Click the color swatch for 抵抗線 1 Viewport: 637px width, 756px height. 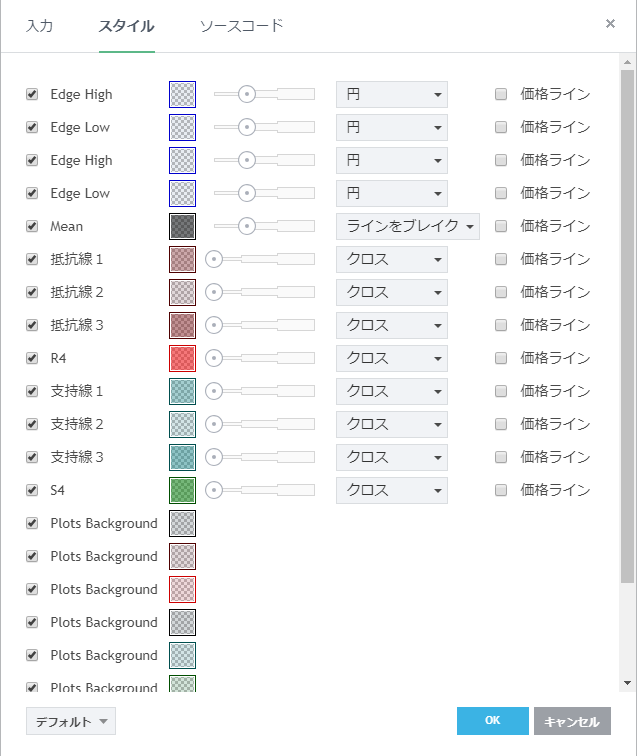[182, 259]
